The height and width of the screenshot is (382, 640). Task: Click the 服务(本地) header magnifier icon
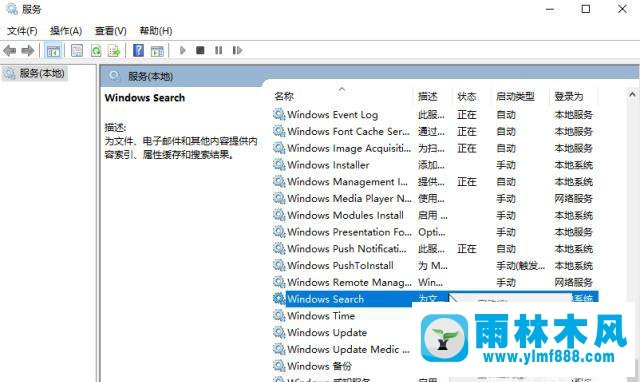(114, 76)
